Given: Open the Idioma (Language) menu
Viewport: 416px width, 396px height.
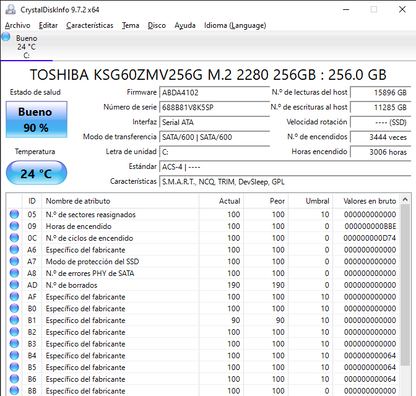Looking at the screenshot, I should coord(235,25).
